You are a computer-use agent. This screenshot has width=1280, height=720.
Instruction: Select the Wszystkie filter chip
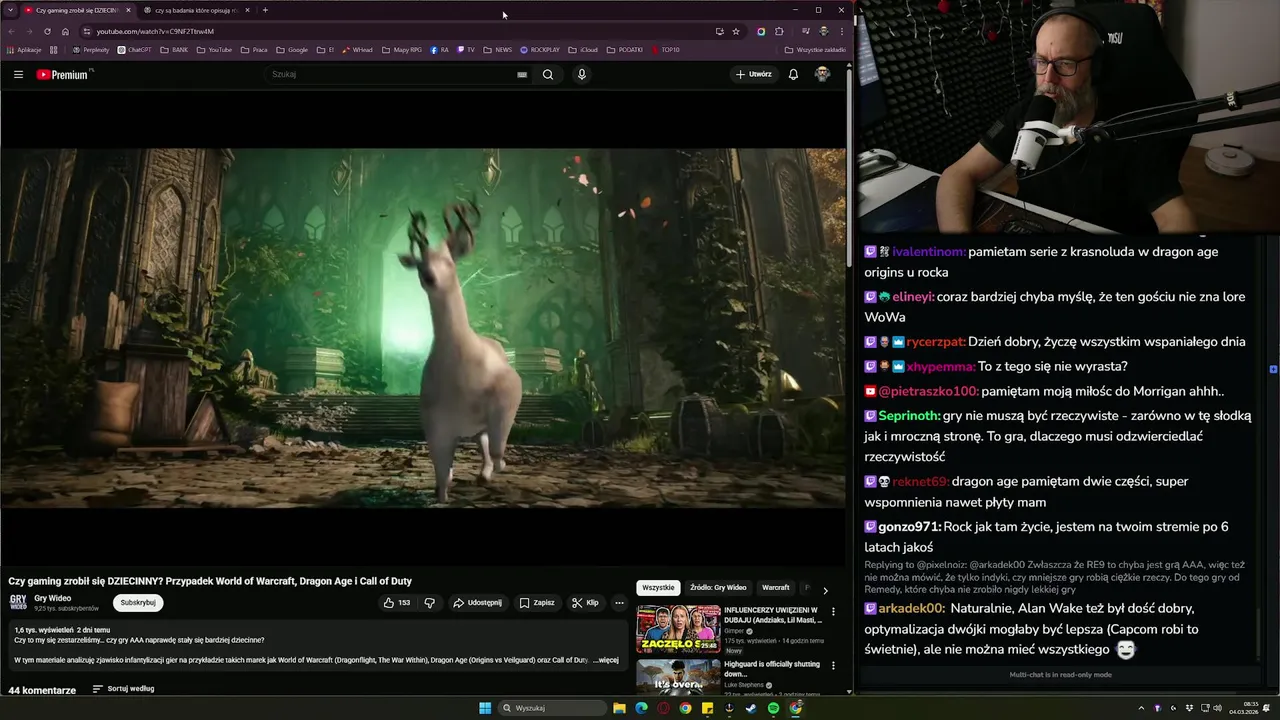658,588
